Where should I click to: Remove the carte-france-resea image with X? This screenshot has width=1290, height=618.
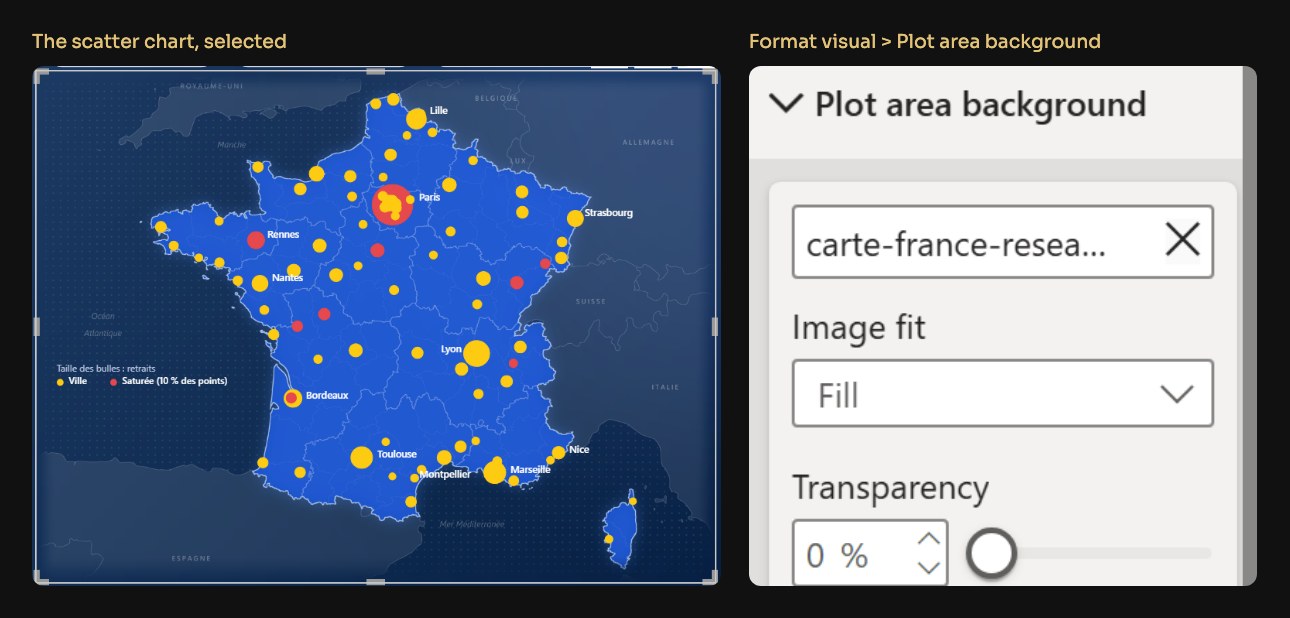(x=1182, y=241)
